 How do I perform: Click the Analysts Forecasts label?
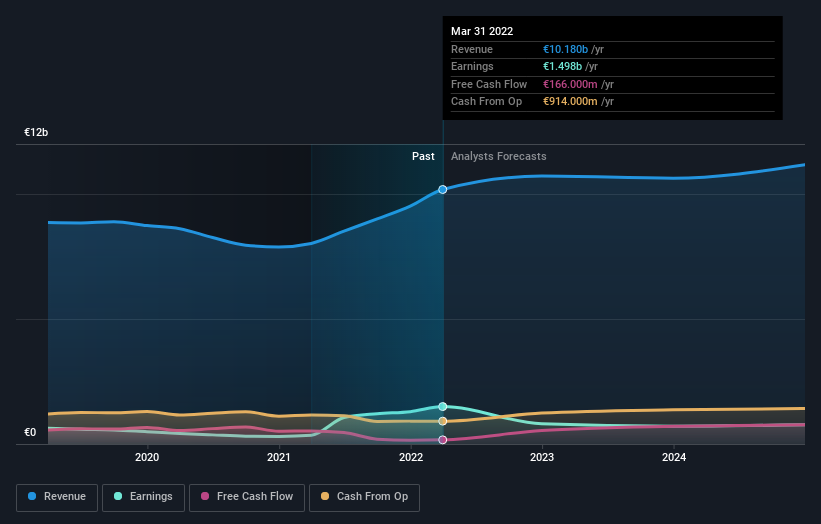[x=498, y=156]
